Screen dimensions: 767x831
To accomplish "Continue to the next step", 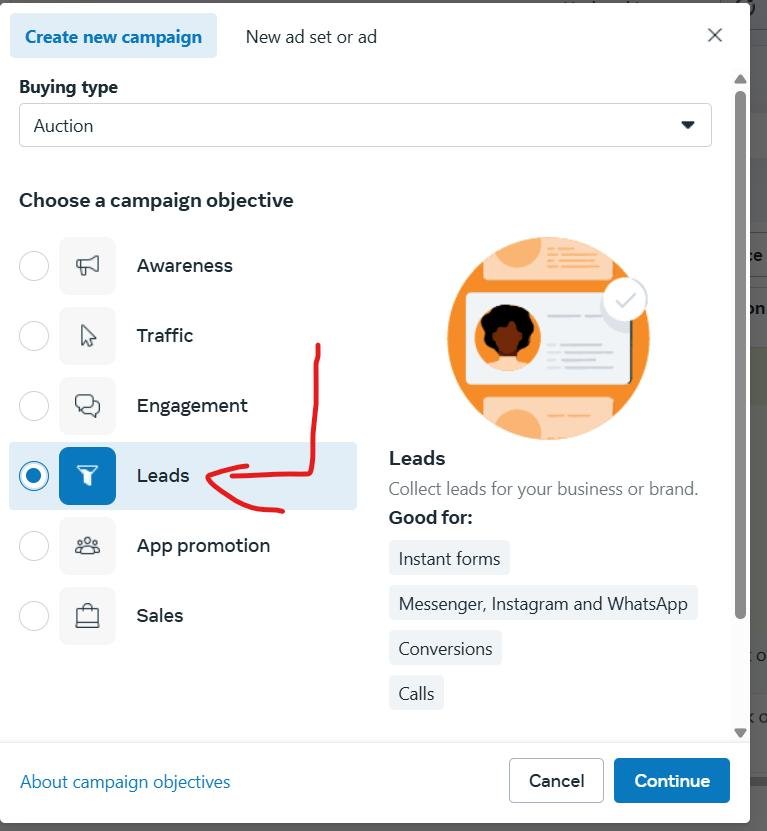I will pyautogui.click(x=672, y=780).
